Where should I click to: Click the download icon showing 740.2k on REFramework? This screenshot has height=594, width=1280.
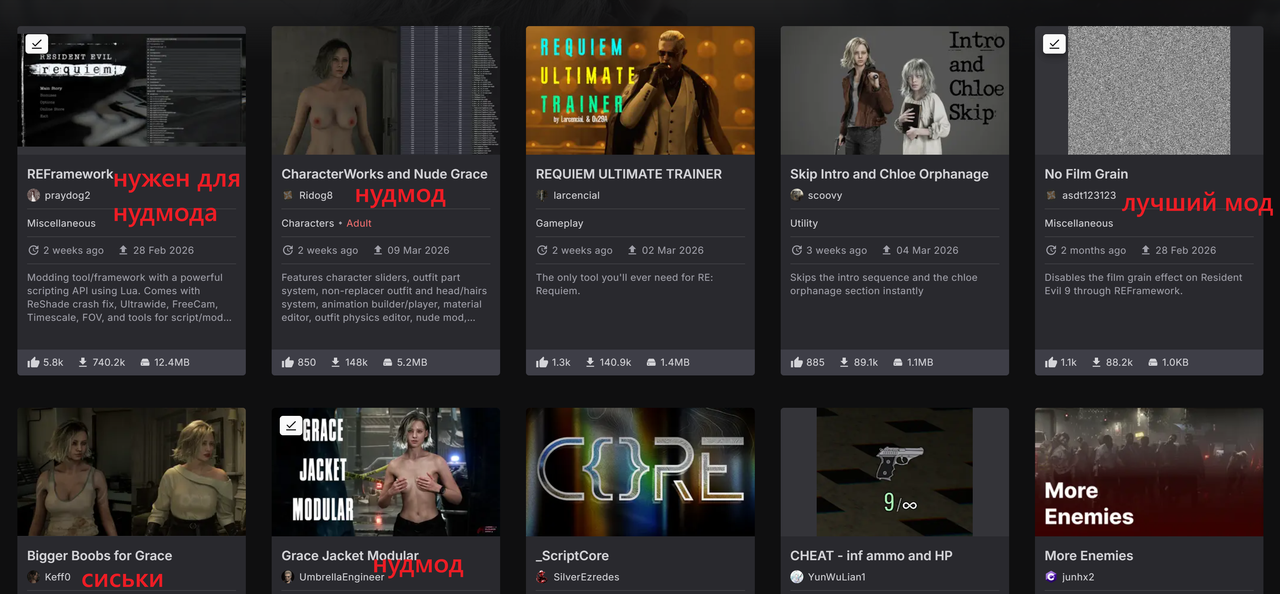(x=83, y=362)
